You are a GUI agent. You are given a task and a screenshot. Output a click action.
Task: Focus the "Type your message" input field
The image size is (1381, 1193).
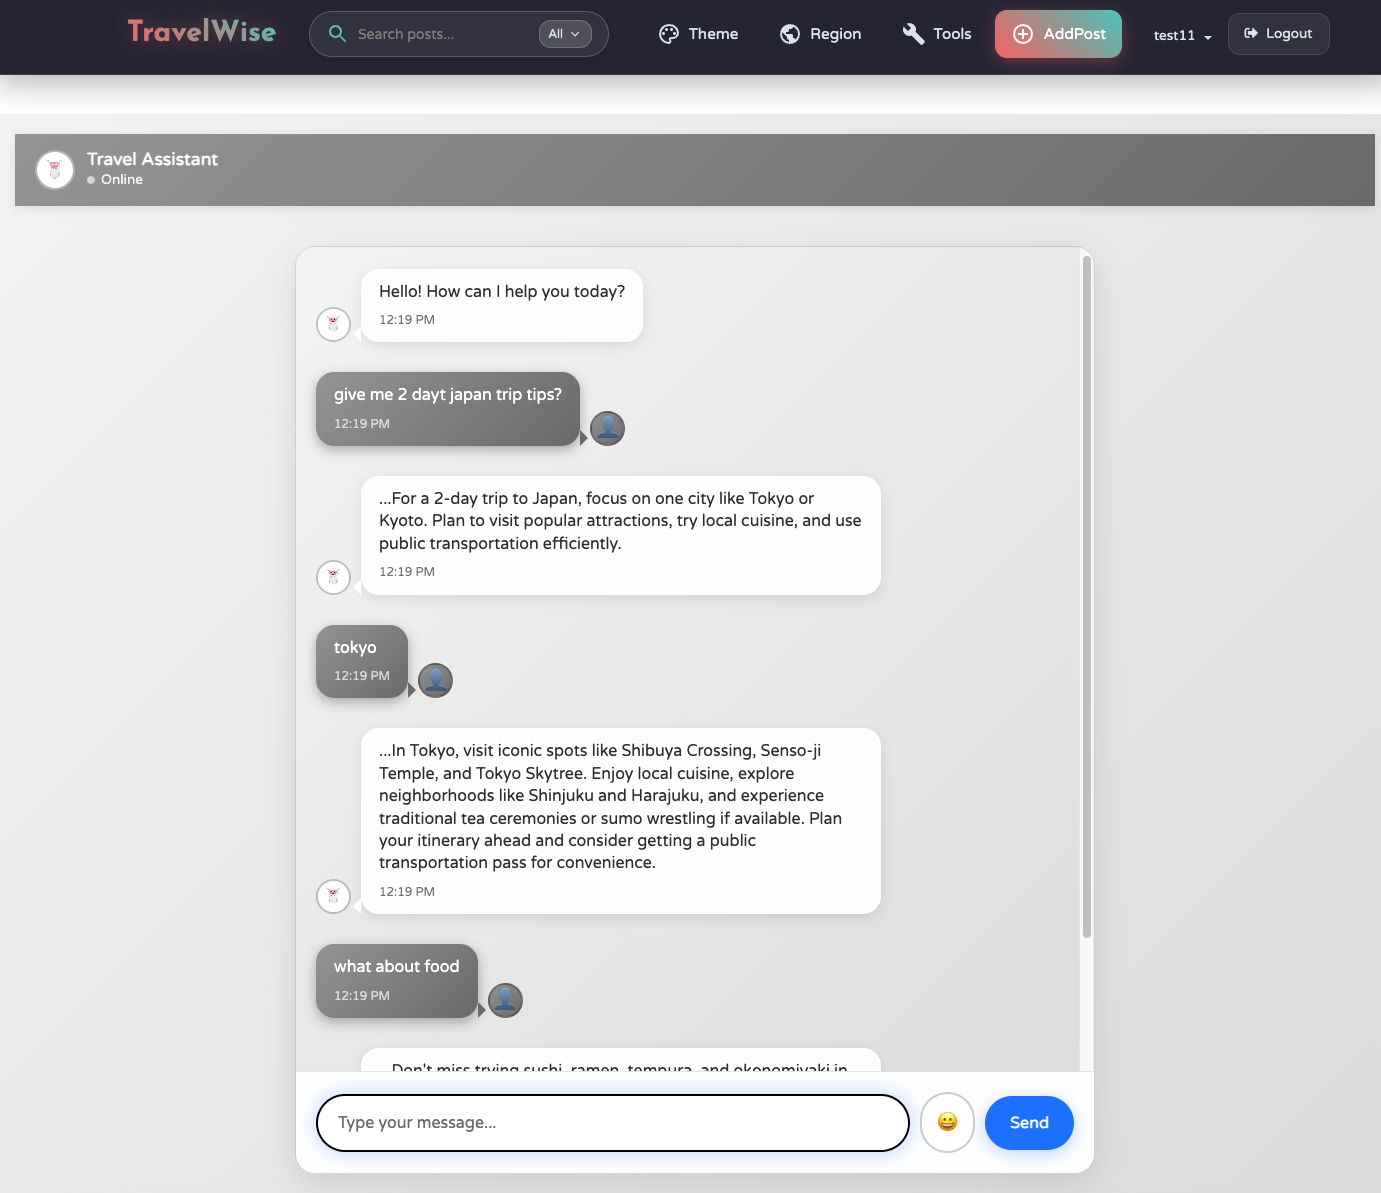point(612,1123)
